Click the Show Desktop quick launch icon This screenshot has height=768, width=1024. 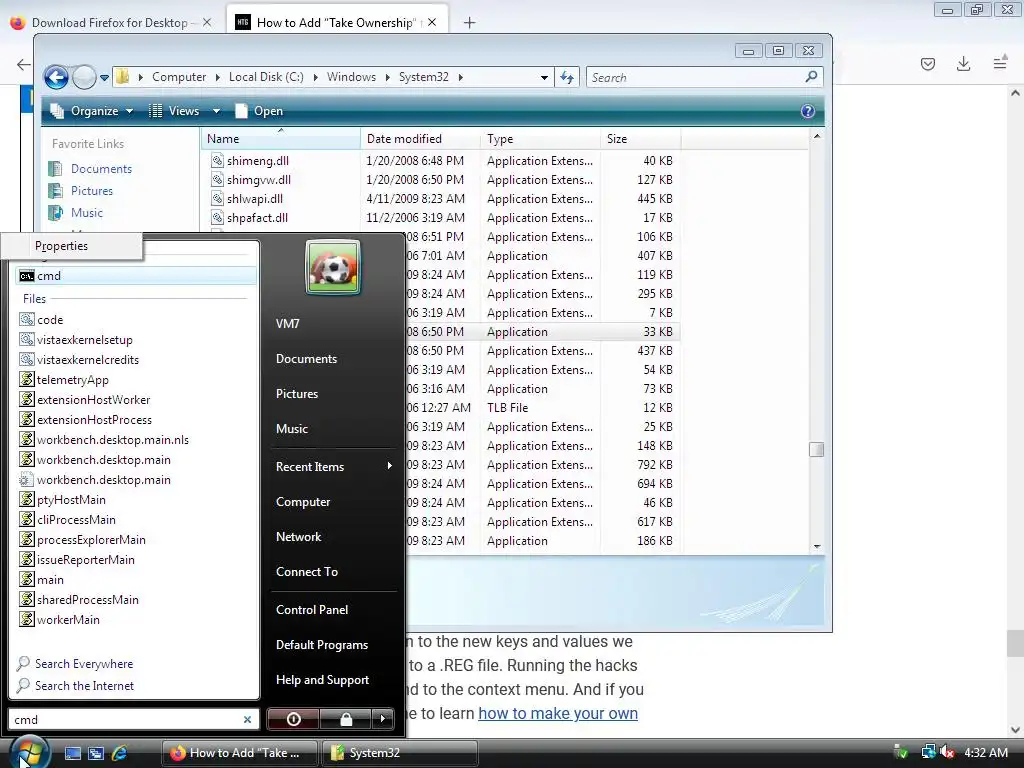tap(72, 753)
